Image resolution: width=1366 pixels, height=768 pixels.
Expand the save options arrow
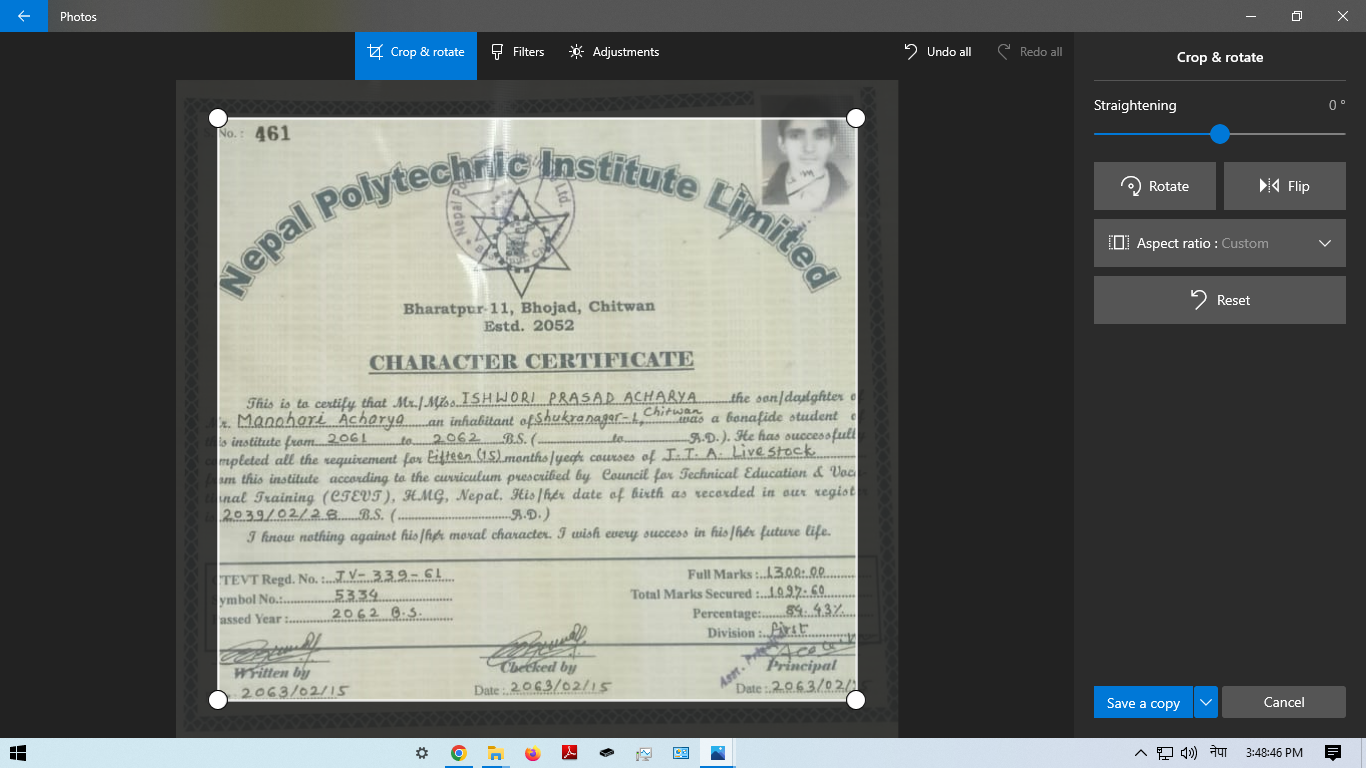[1206, 703]
